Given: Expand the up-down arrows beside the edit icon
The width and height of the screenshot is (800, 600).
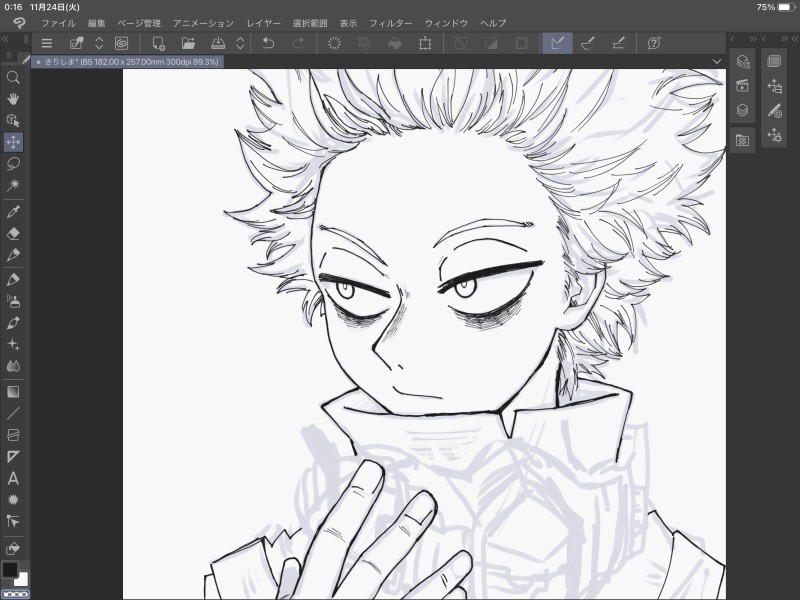Looking at the screenshot, I should pos(99,43).
